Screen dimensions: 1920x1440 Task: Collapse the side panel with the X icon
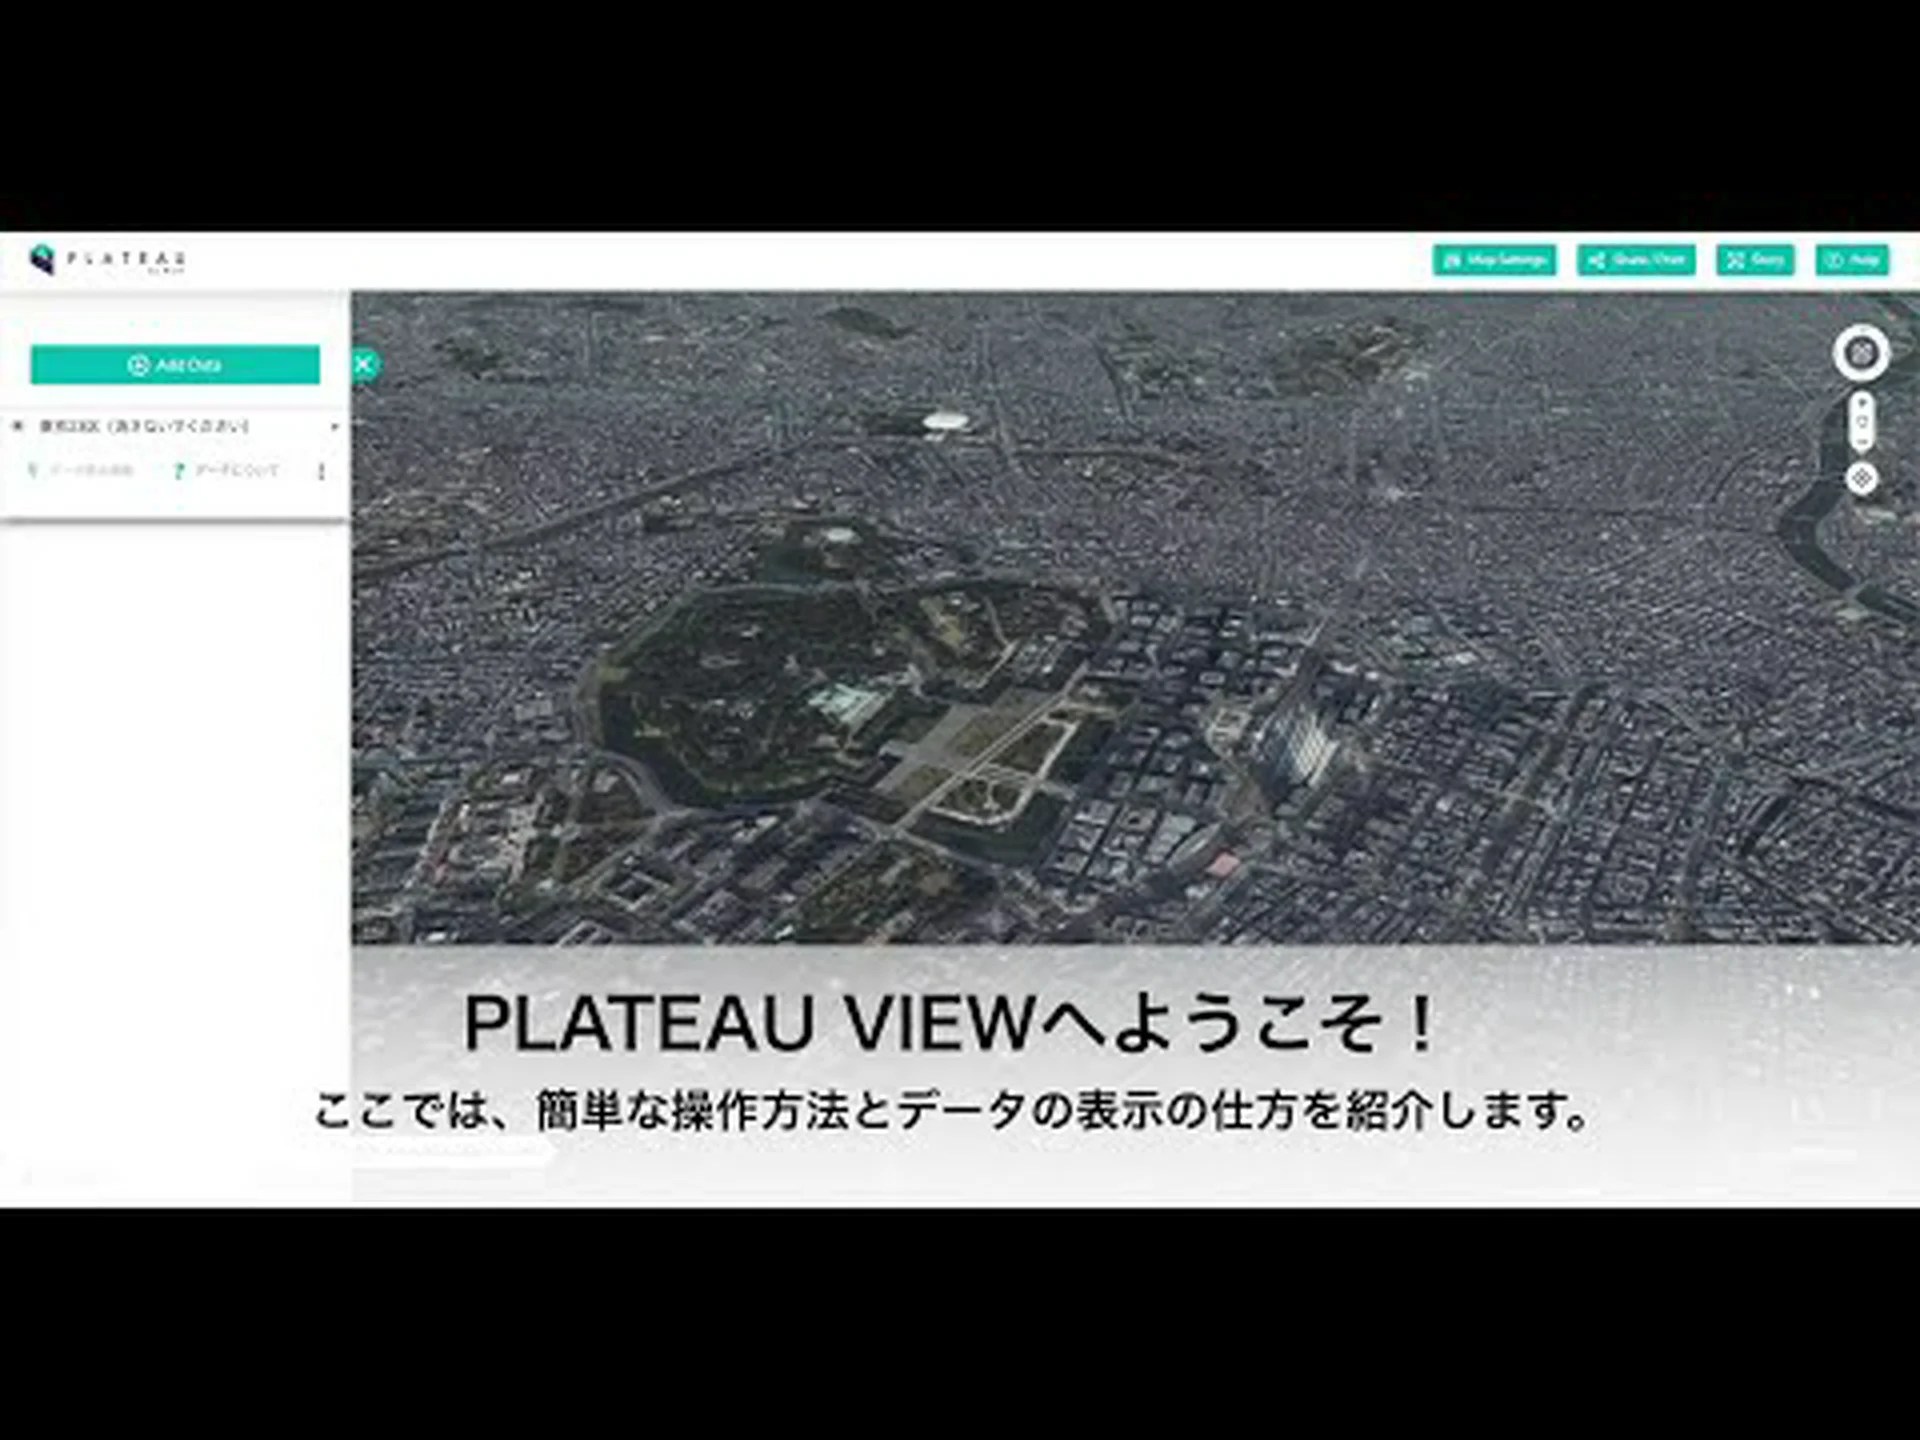point(364,364)
